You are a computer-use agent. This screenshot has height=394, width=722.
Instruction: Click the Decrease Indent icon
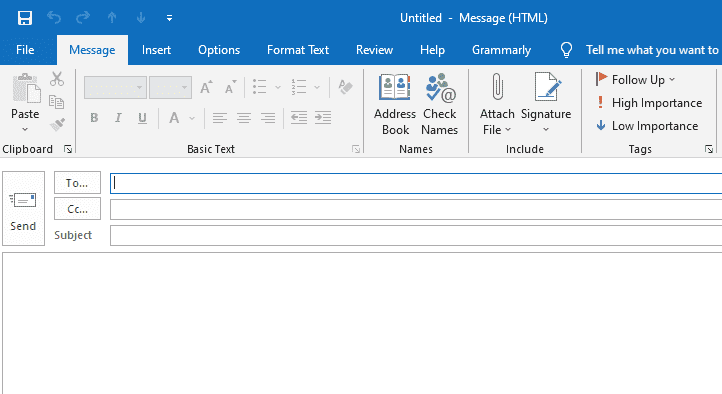(x=299, y=118)
